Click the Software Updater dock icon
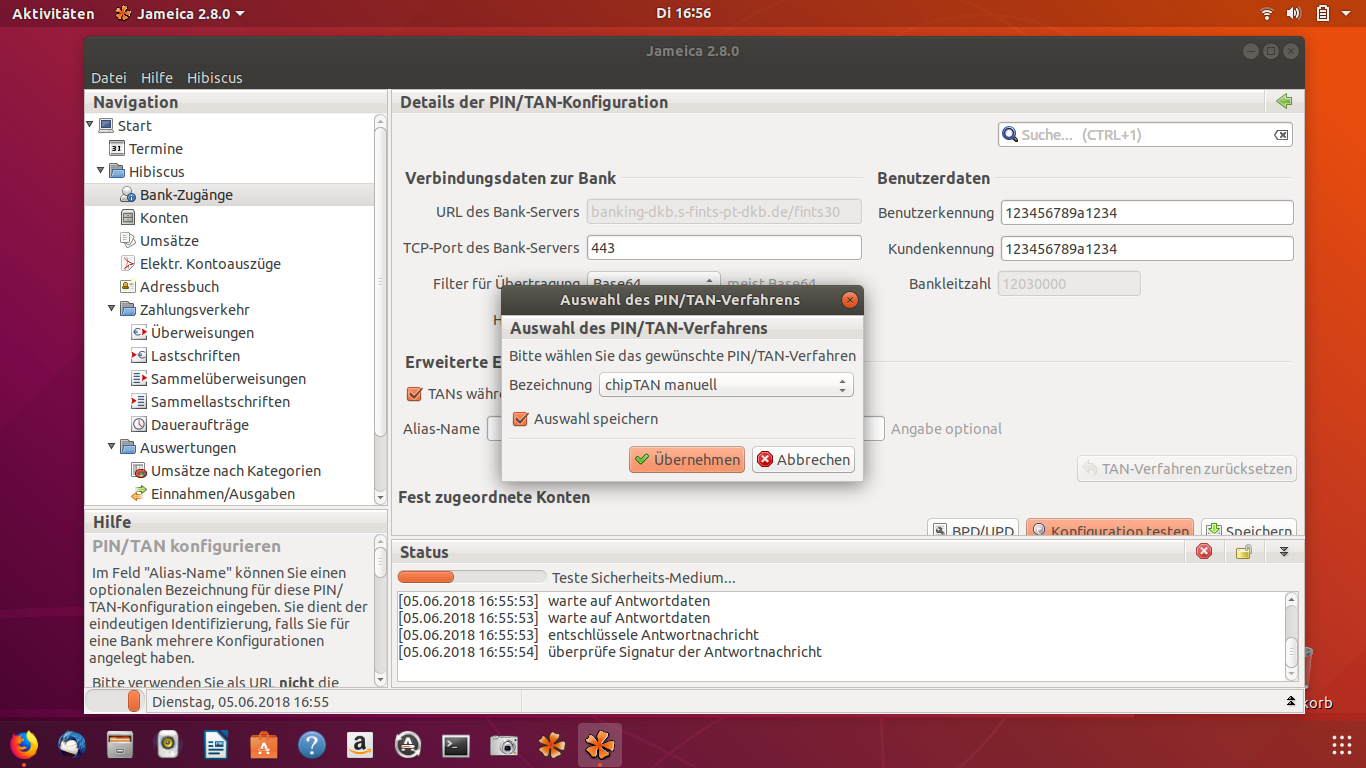This screenshot has width=1366, height=768. (x=408, y=745)
